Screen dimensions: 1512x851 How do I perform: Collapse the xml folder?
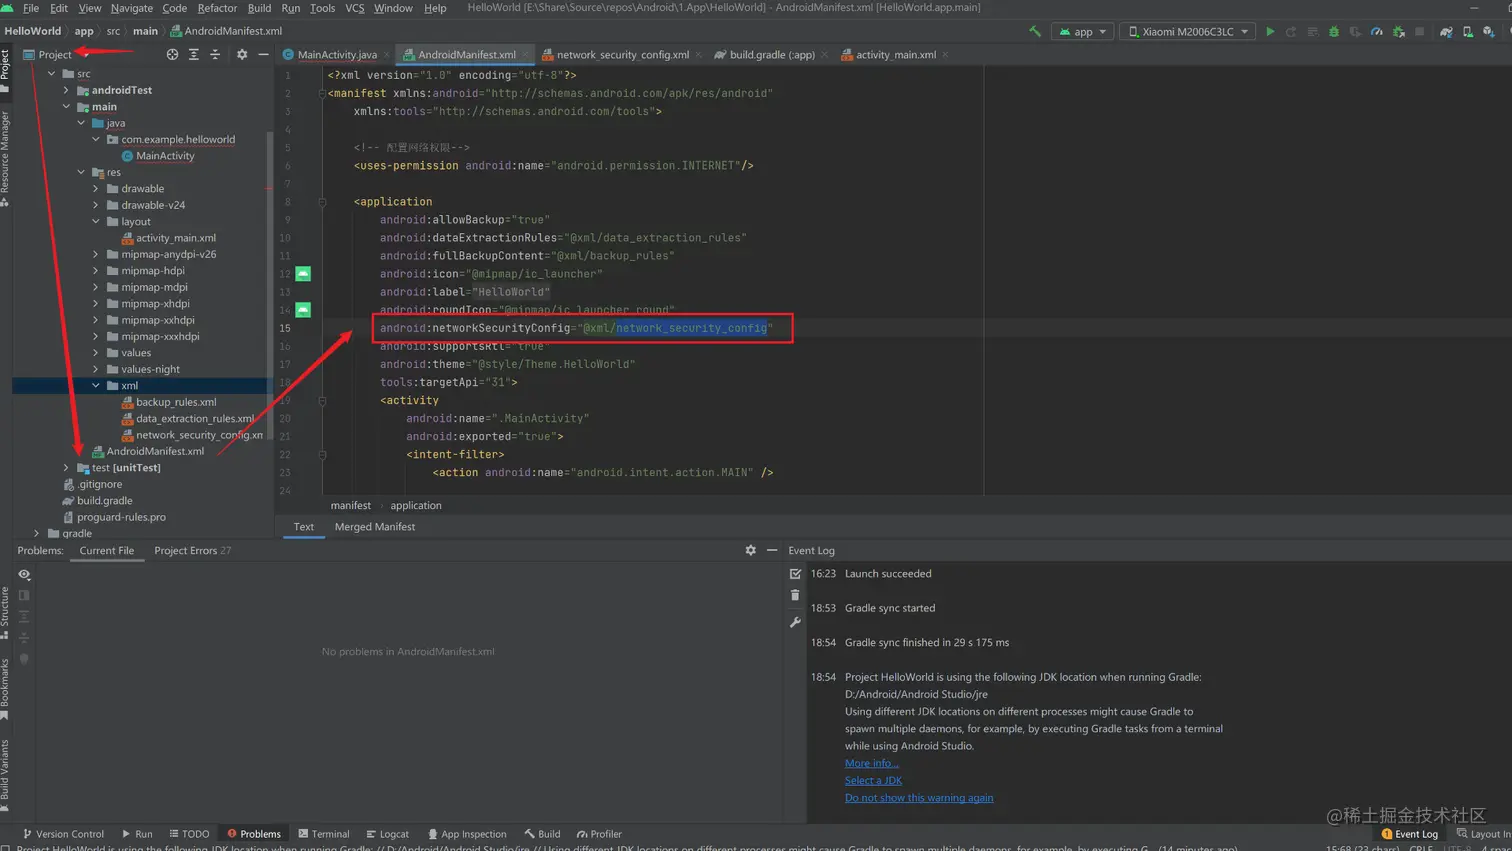pos(96,385)
